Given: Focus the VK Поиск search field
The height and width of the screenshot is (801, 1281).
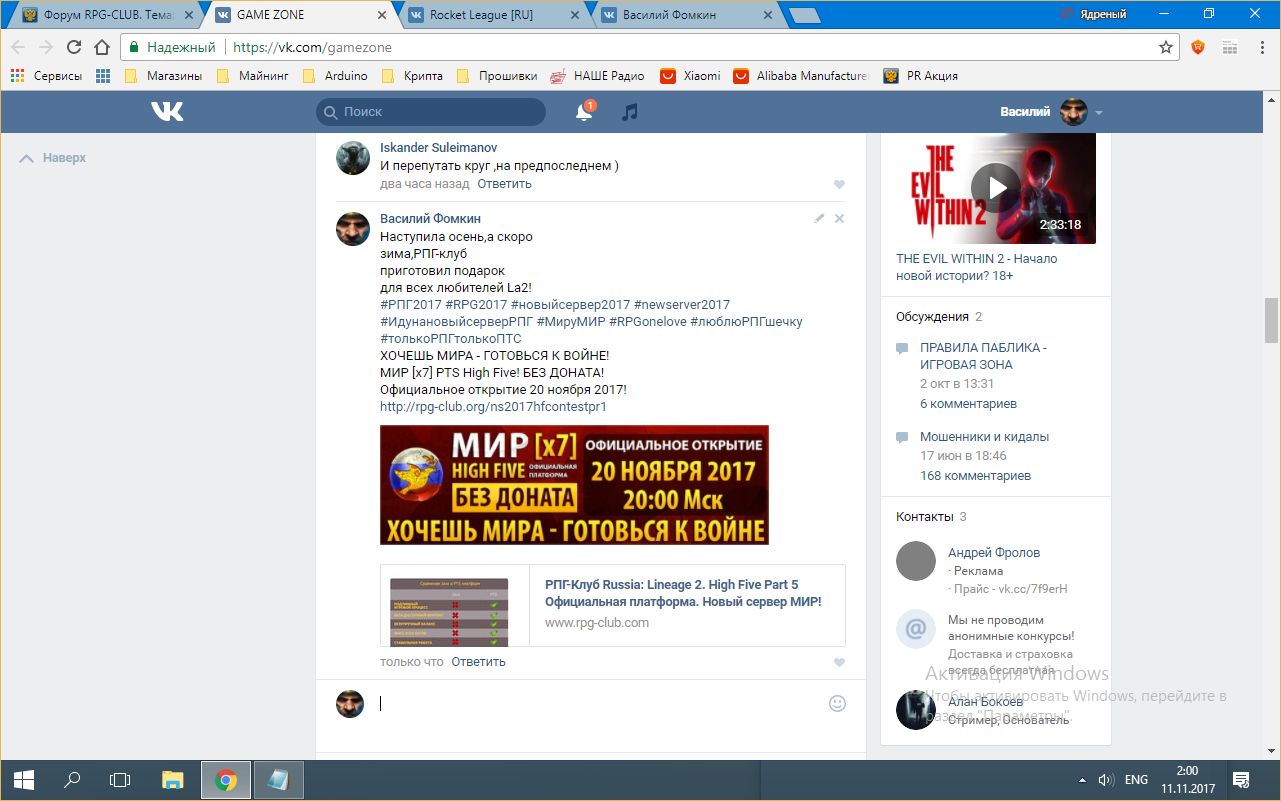Looking at the screenshot, I should click(431, 112).
